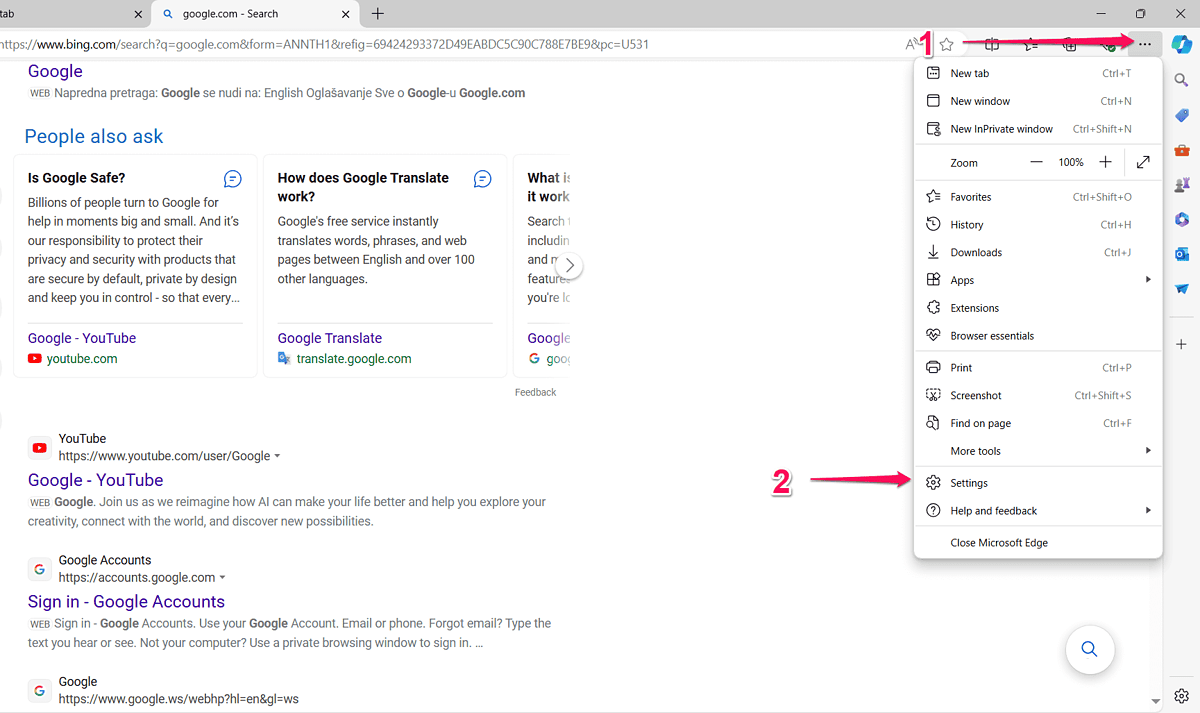Open the Outlook sidebar icon

[x=1181, y=254]
